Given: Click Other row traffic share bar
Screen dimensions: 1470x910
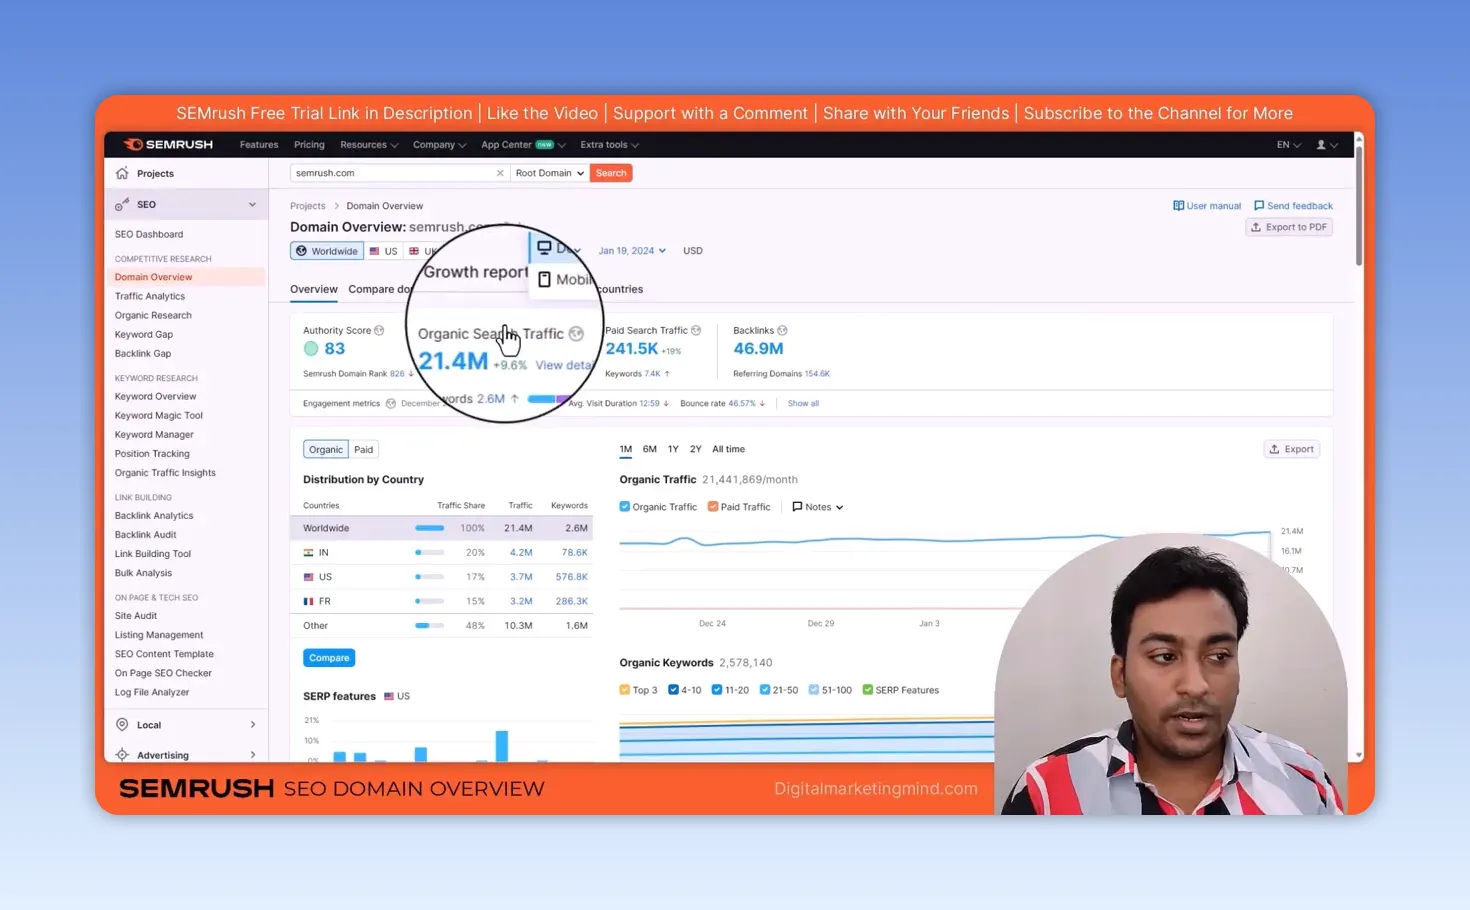Looking at the screenshot, I should pyautogui.click(x=430, y=626).
